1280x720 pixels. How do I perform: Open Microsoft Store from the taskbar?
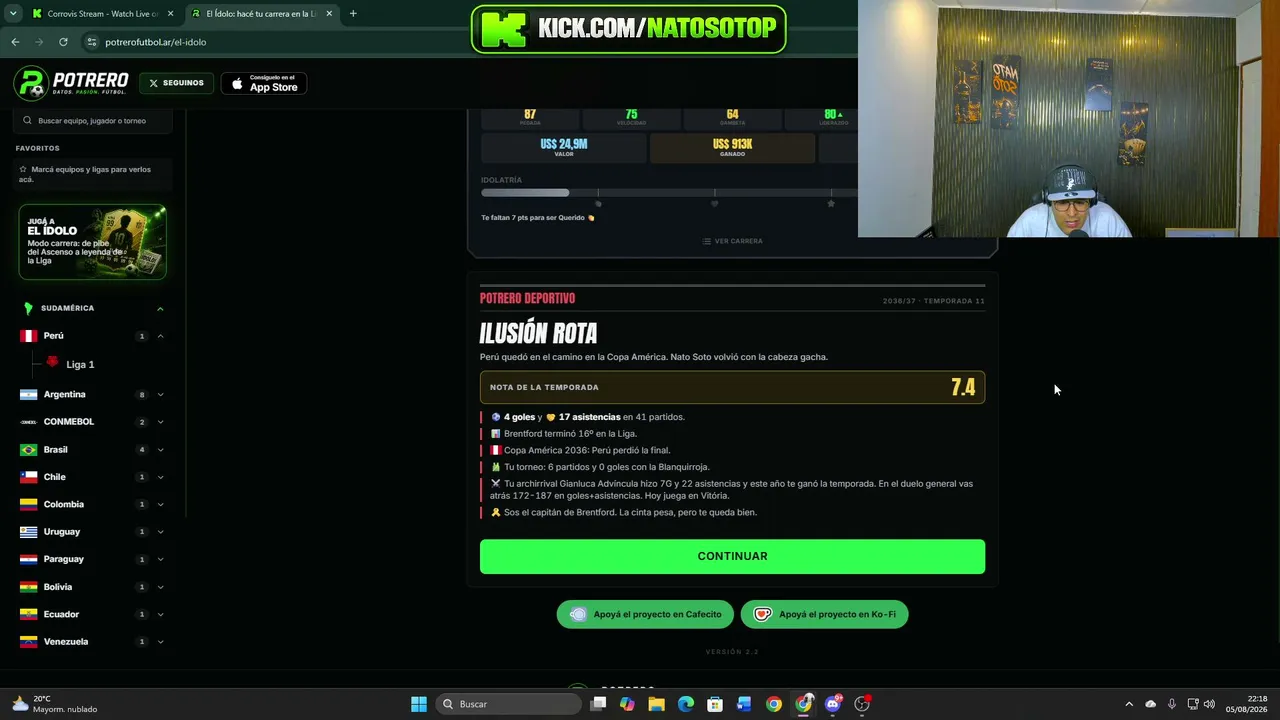click(715, 704)
